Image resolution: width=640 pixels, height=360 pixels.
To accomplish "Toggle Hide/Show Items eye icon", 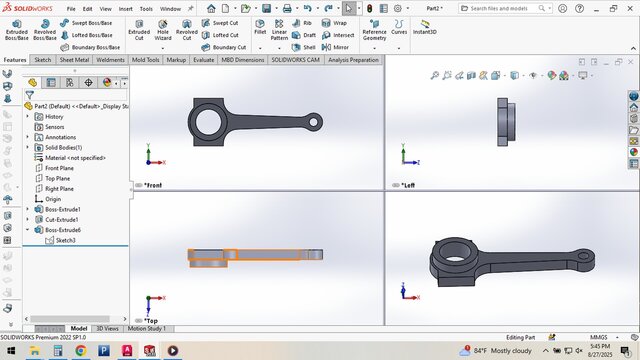I will 533,76.
